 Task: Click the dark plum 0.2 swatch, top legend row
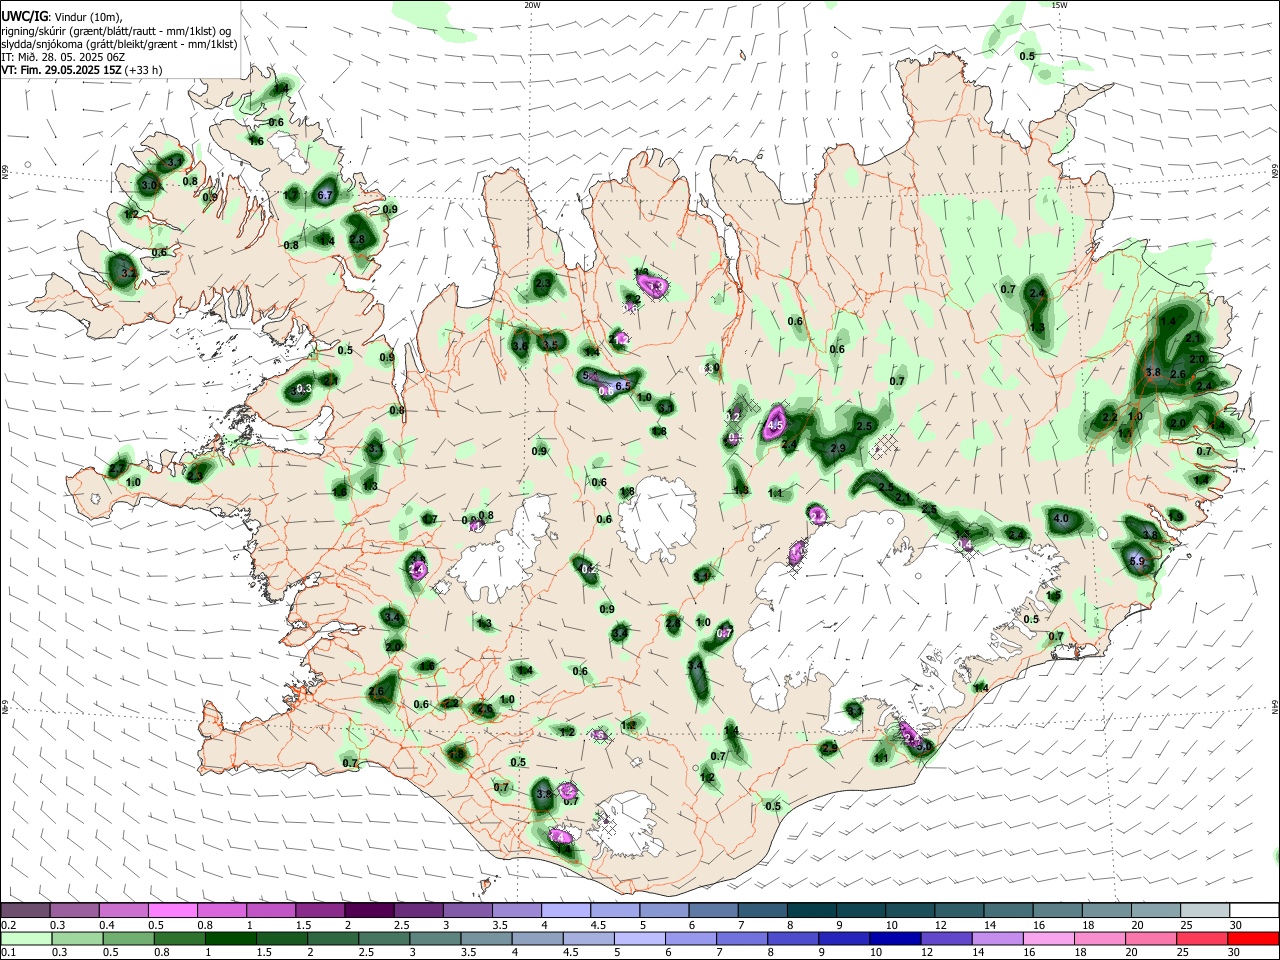coord(25,910)
